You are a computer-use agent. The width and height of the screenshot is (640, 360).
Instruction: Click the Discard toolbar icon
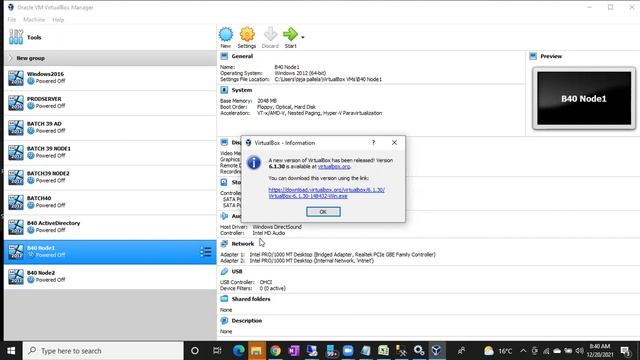coord(270,38)
